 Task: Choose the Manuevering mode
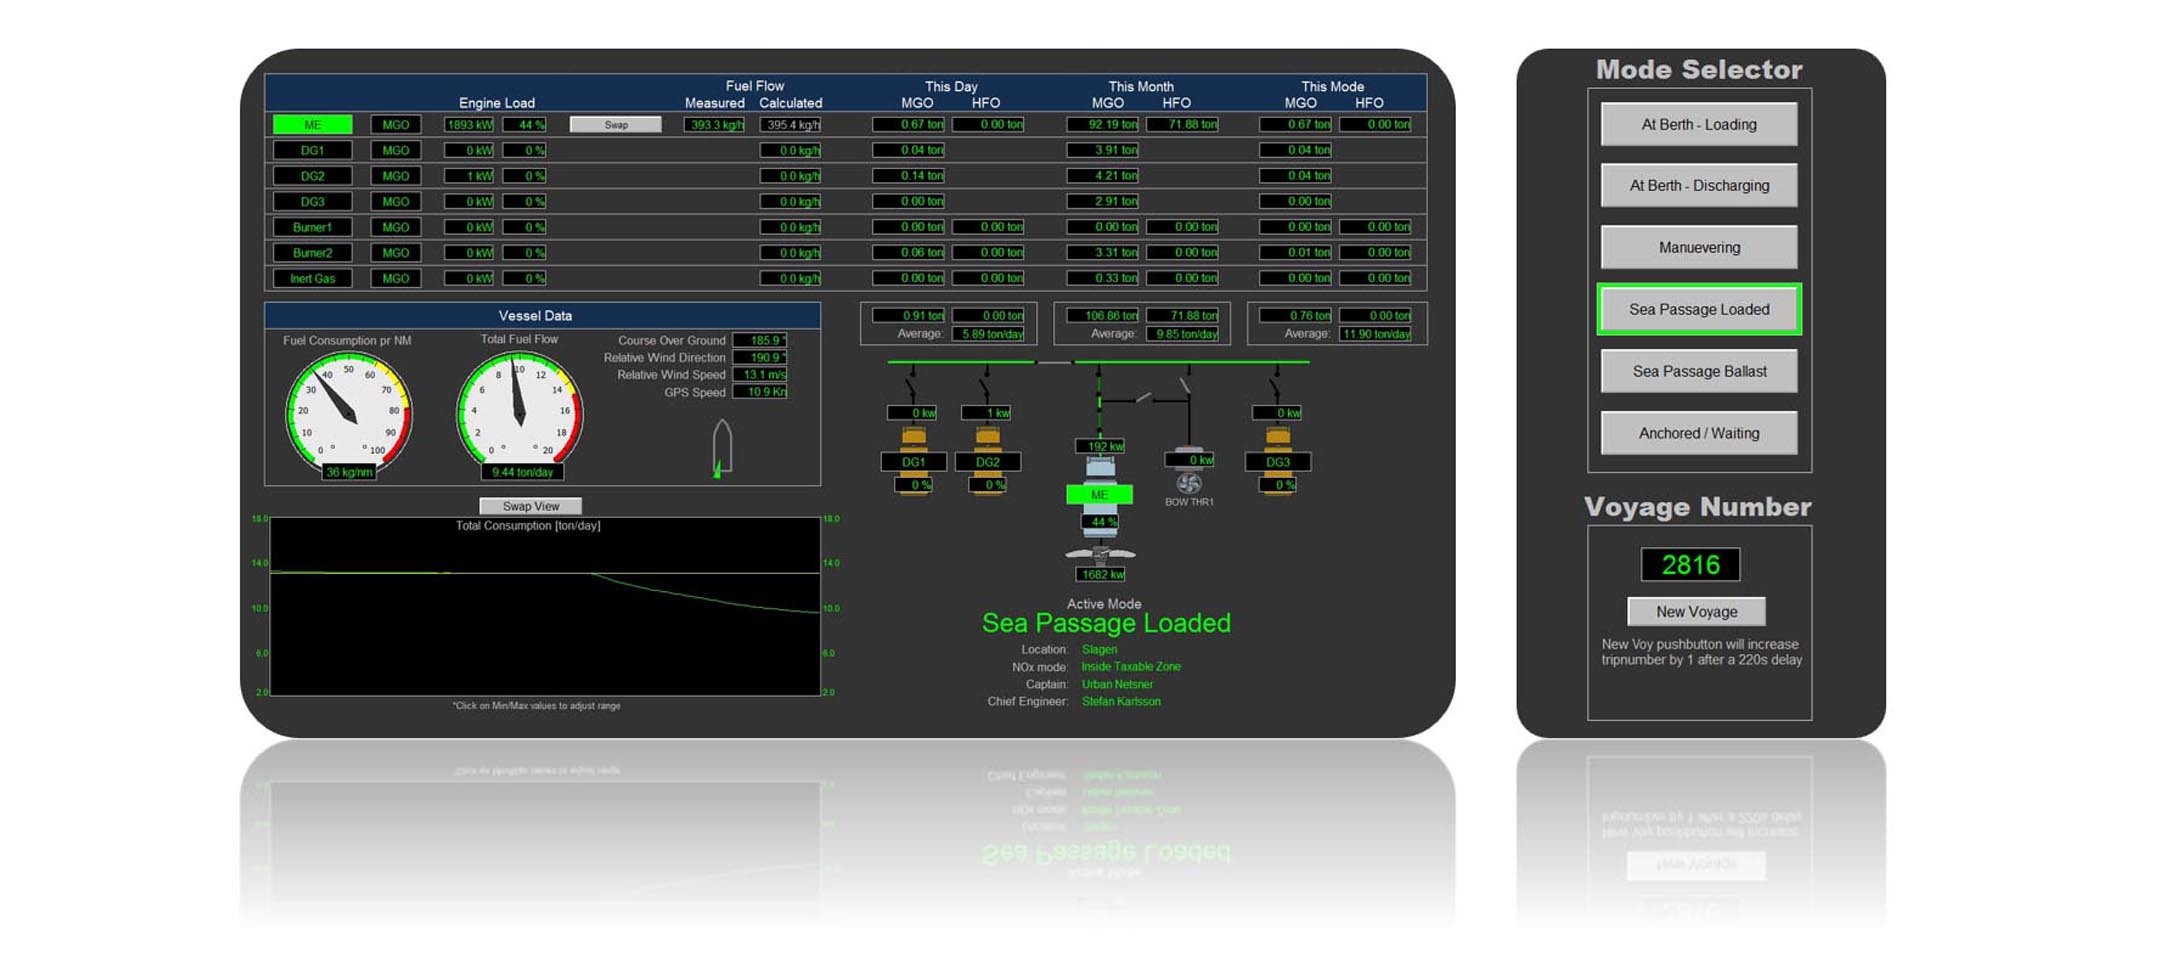pos(1698,247)
